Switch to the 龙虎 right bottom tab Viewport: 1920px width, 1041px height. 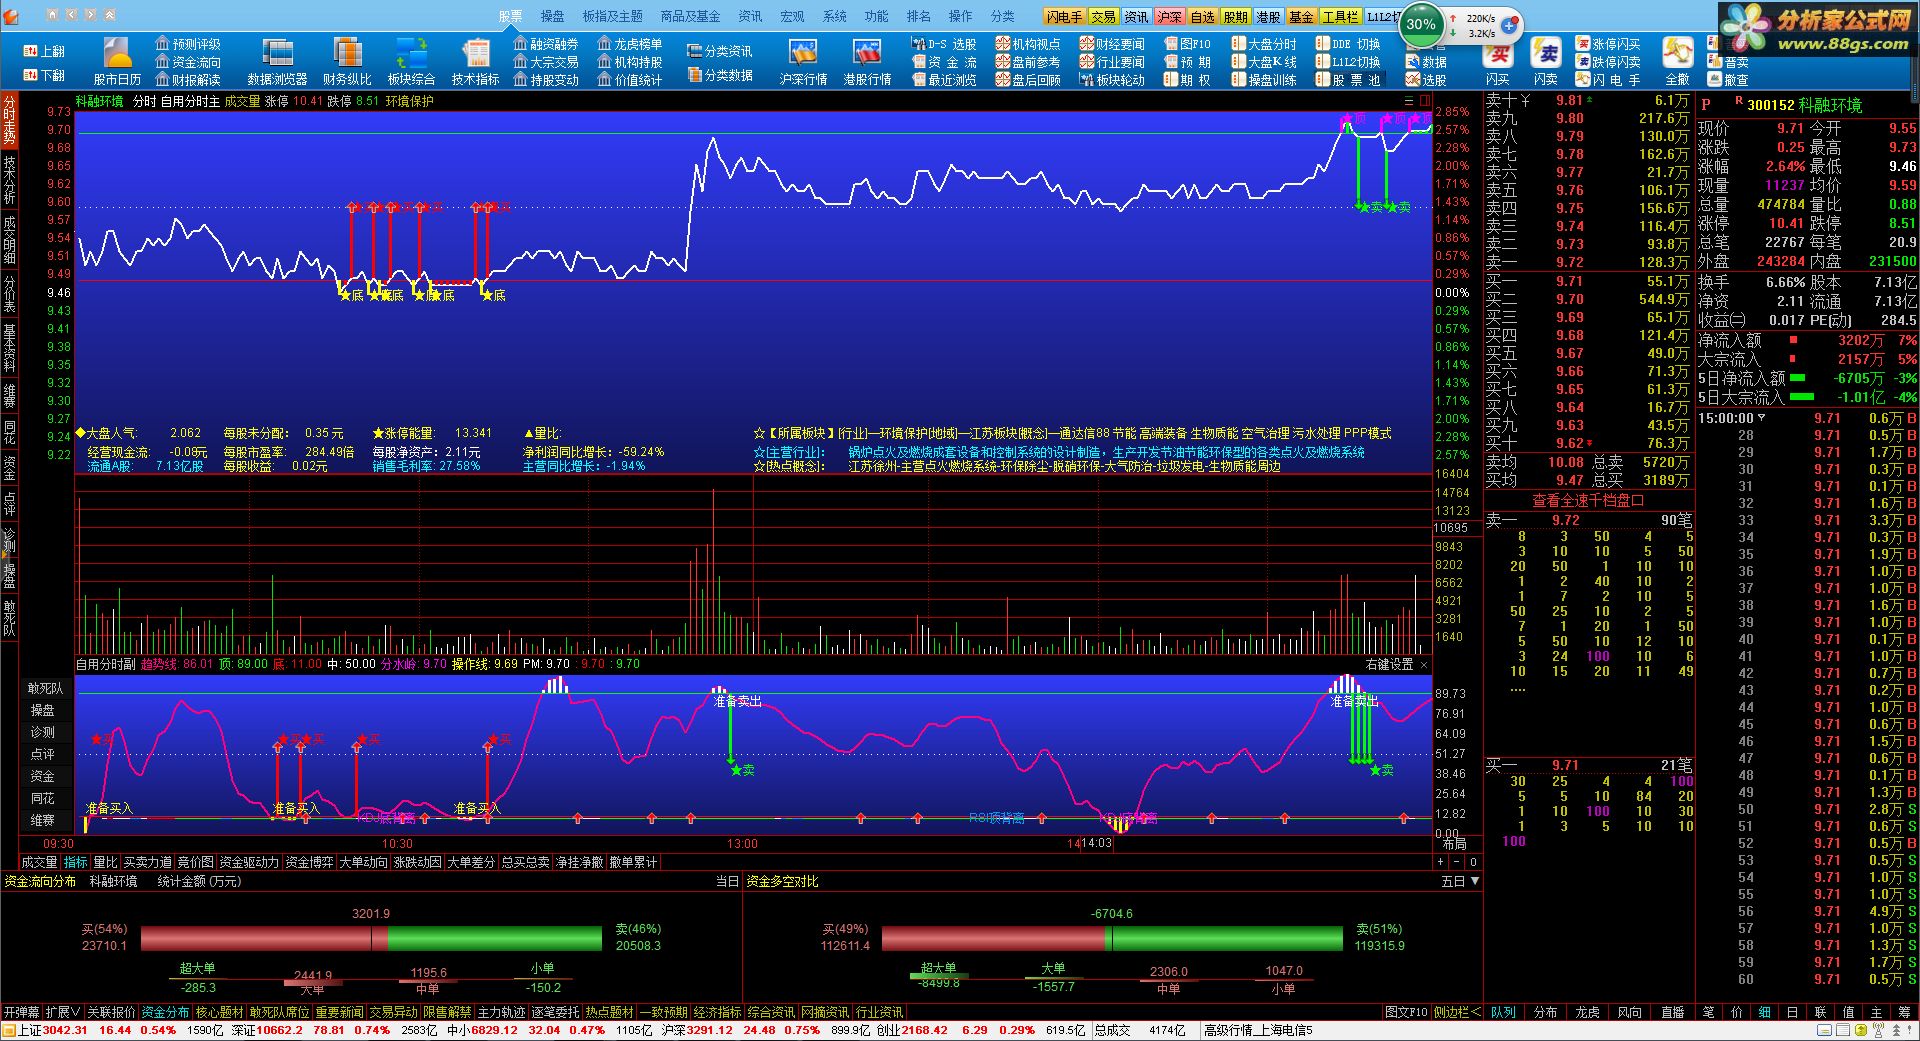(x=1587, y=1013)
